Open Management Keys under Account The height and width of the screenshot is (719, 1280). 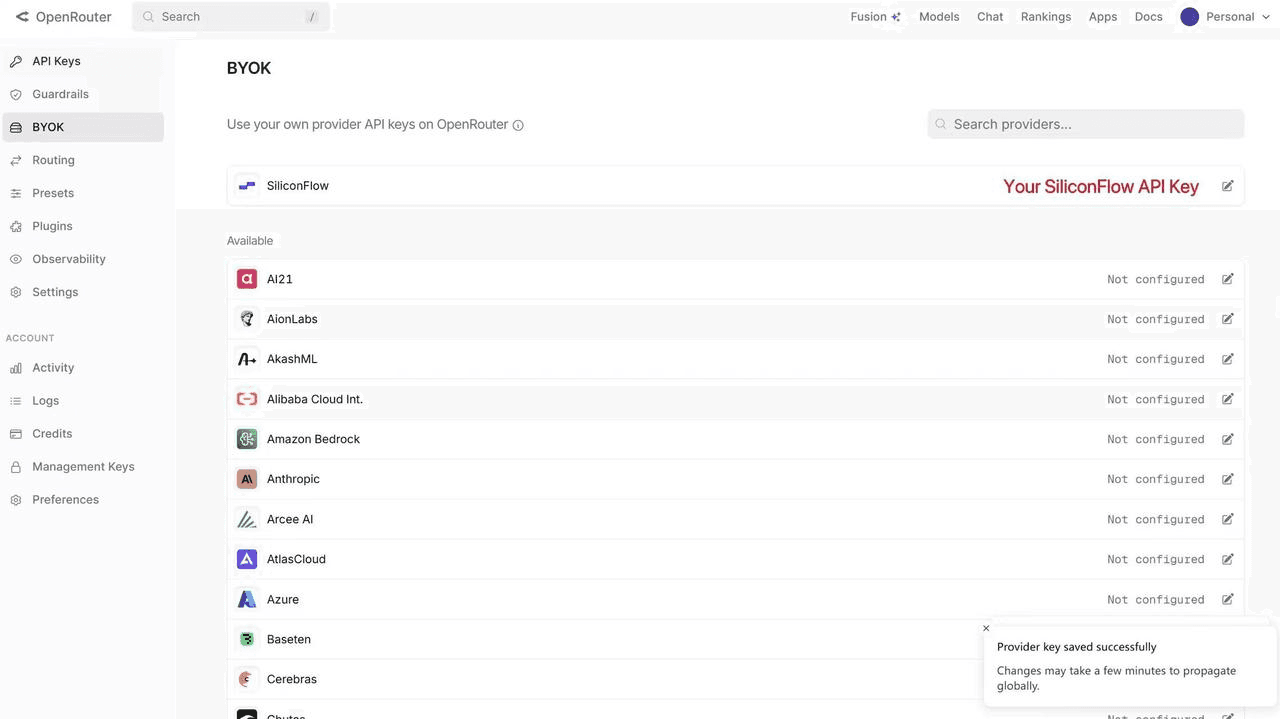(x=82, y=467)
